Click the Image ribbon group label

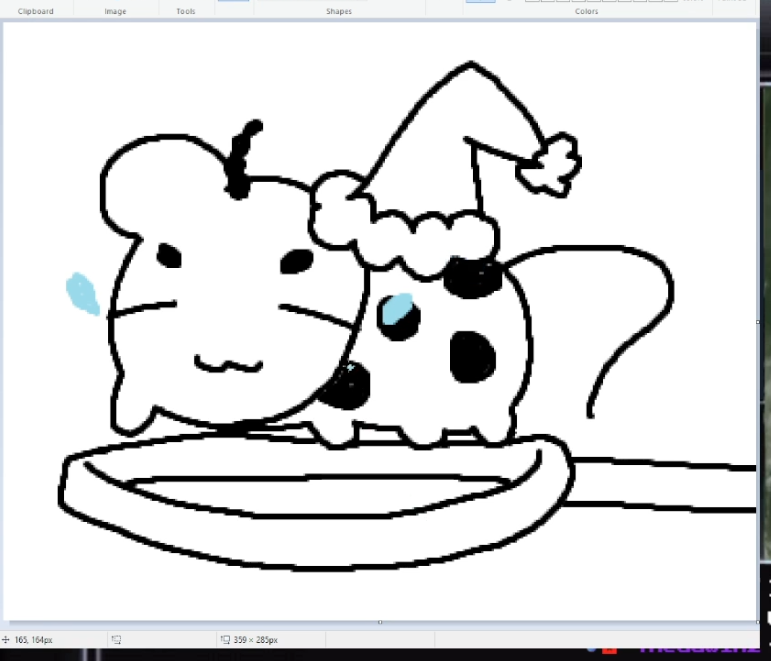115,11
